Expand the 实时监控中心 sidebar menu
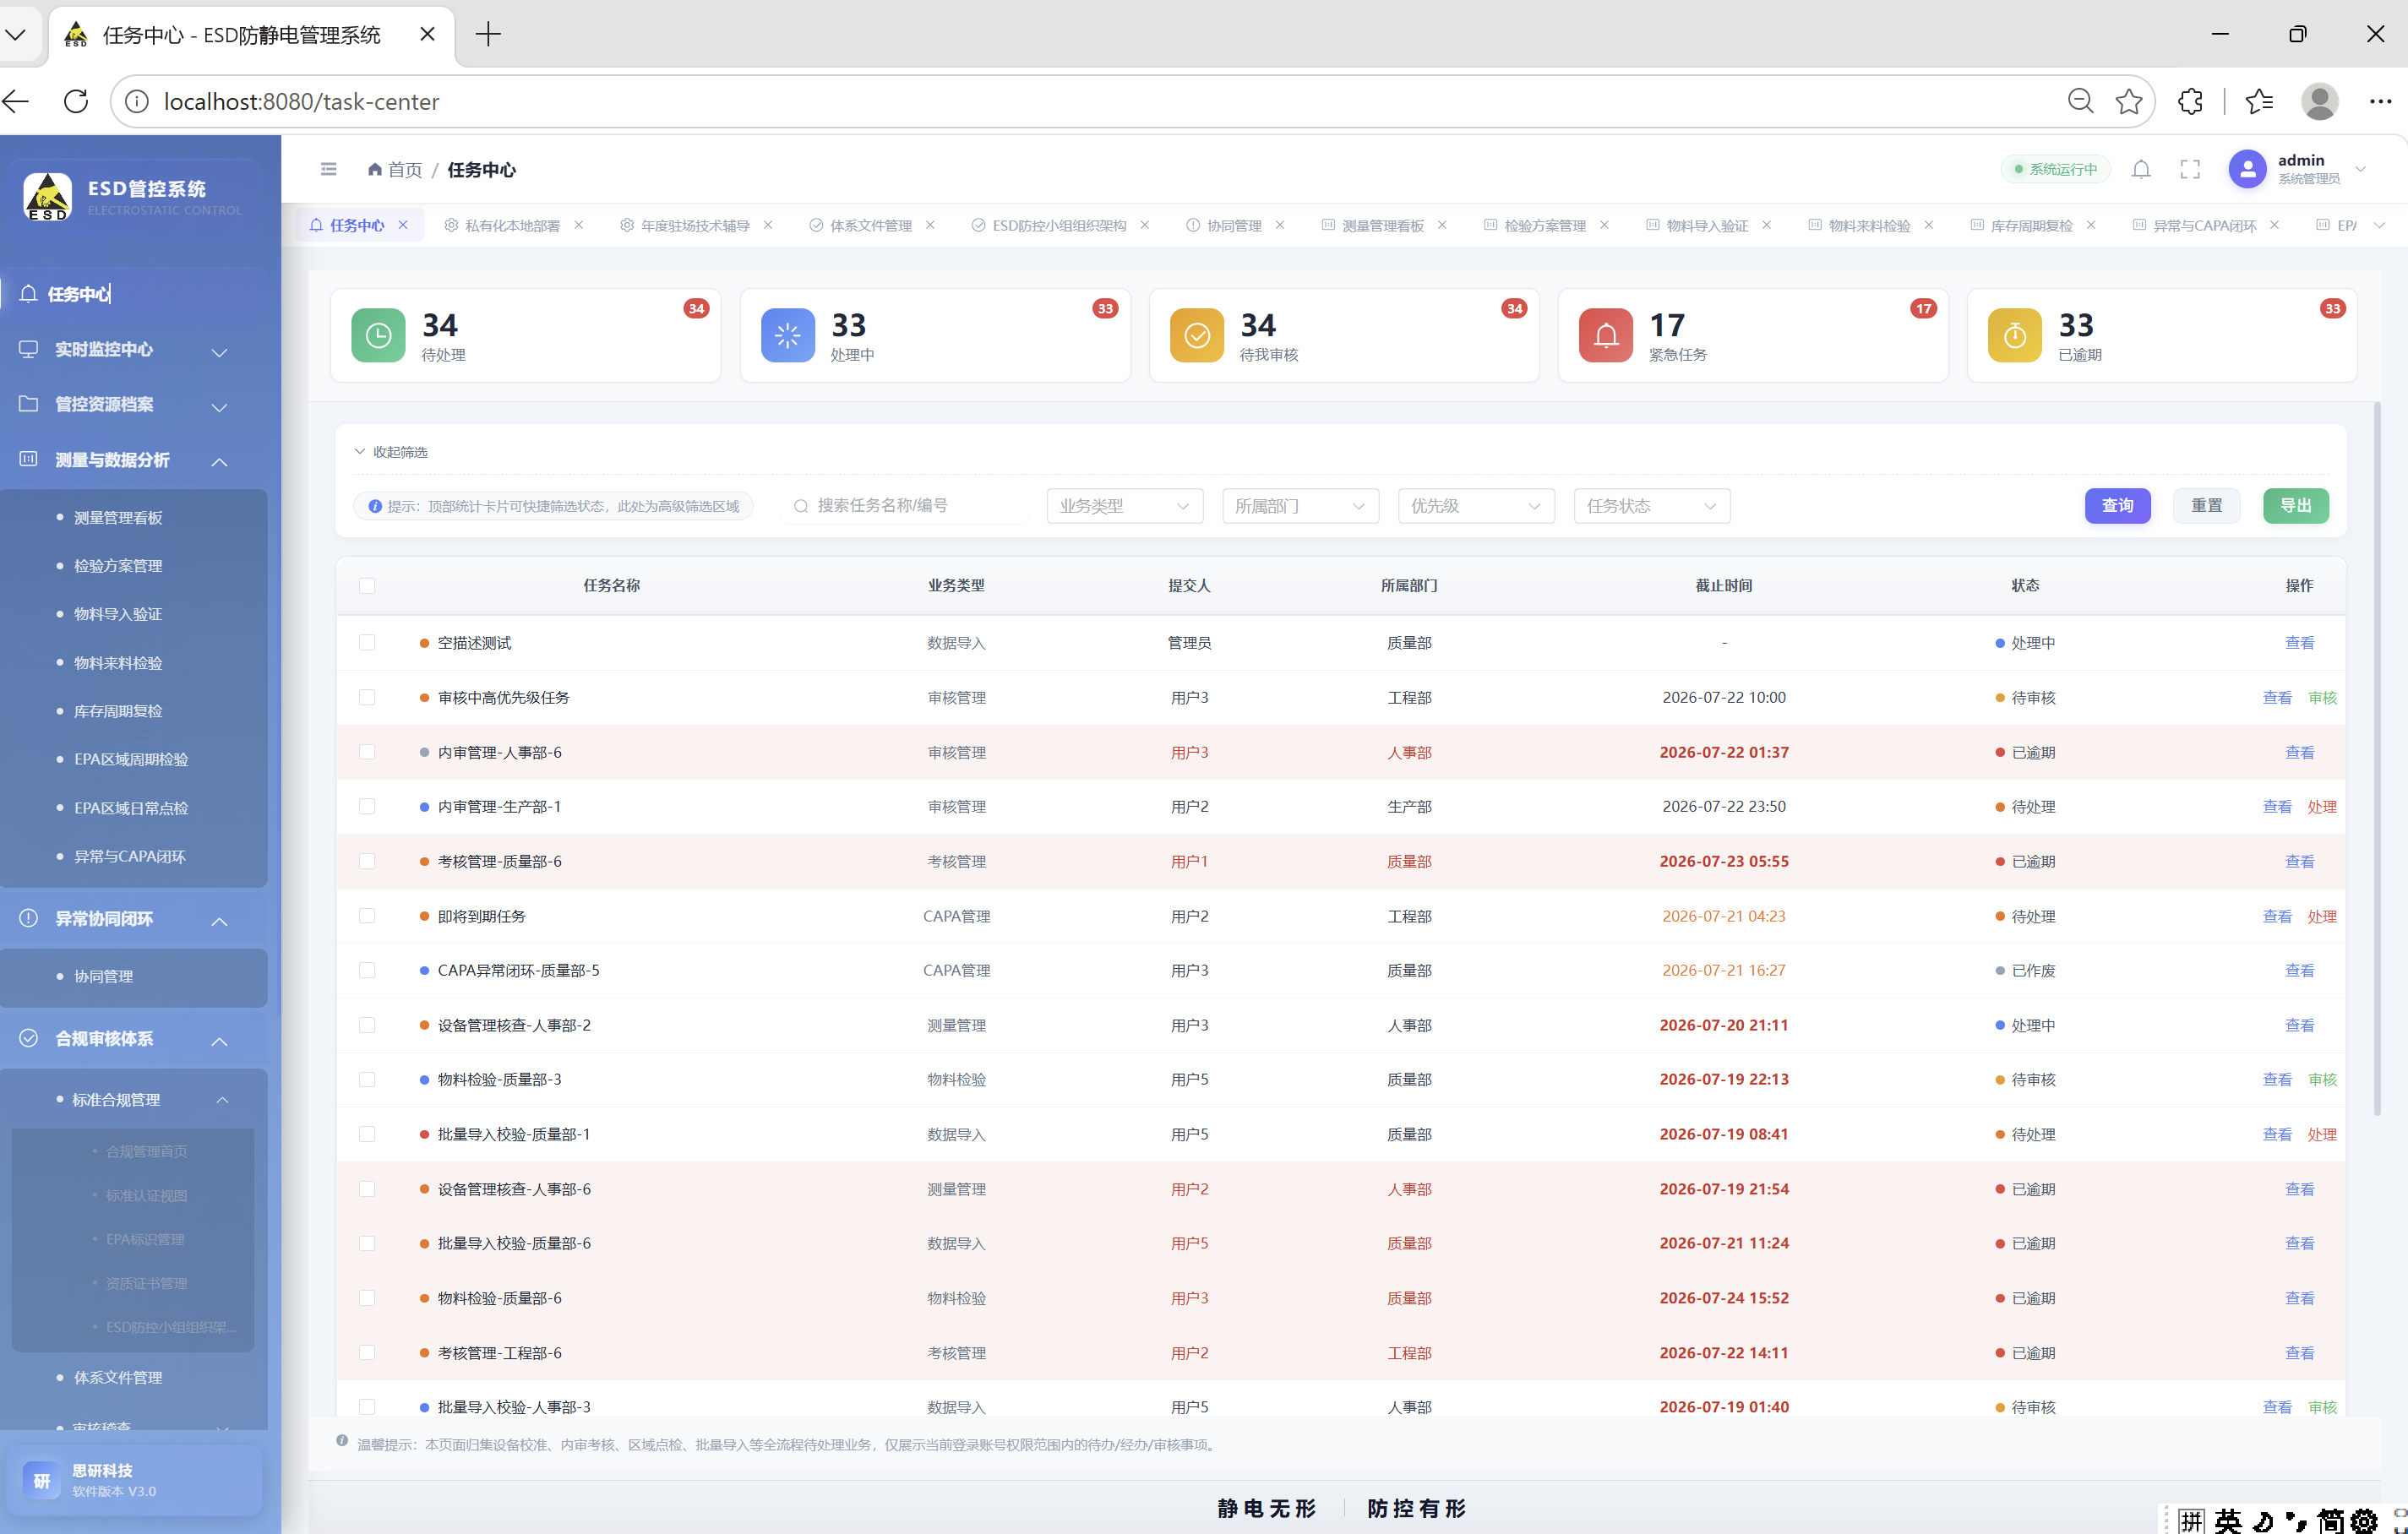 click(134, 349)
